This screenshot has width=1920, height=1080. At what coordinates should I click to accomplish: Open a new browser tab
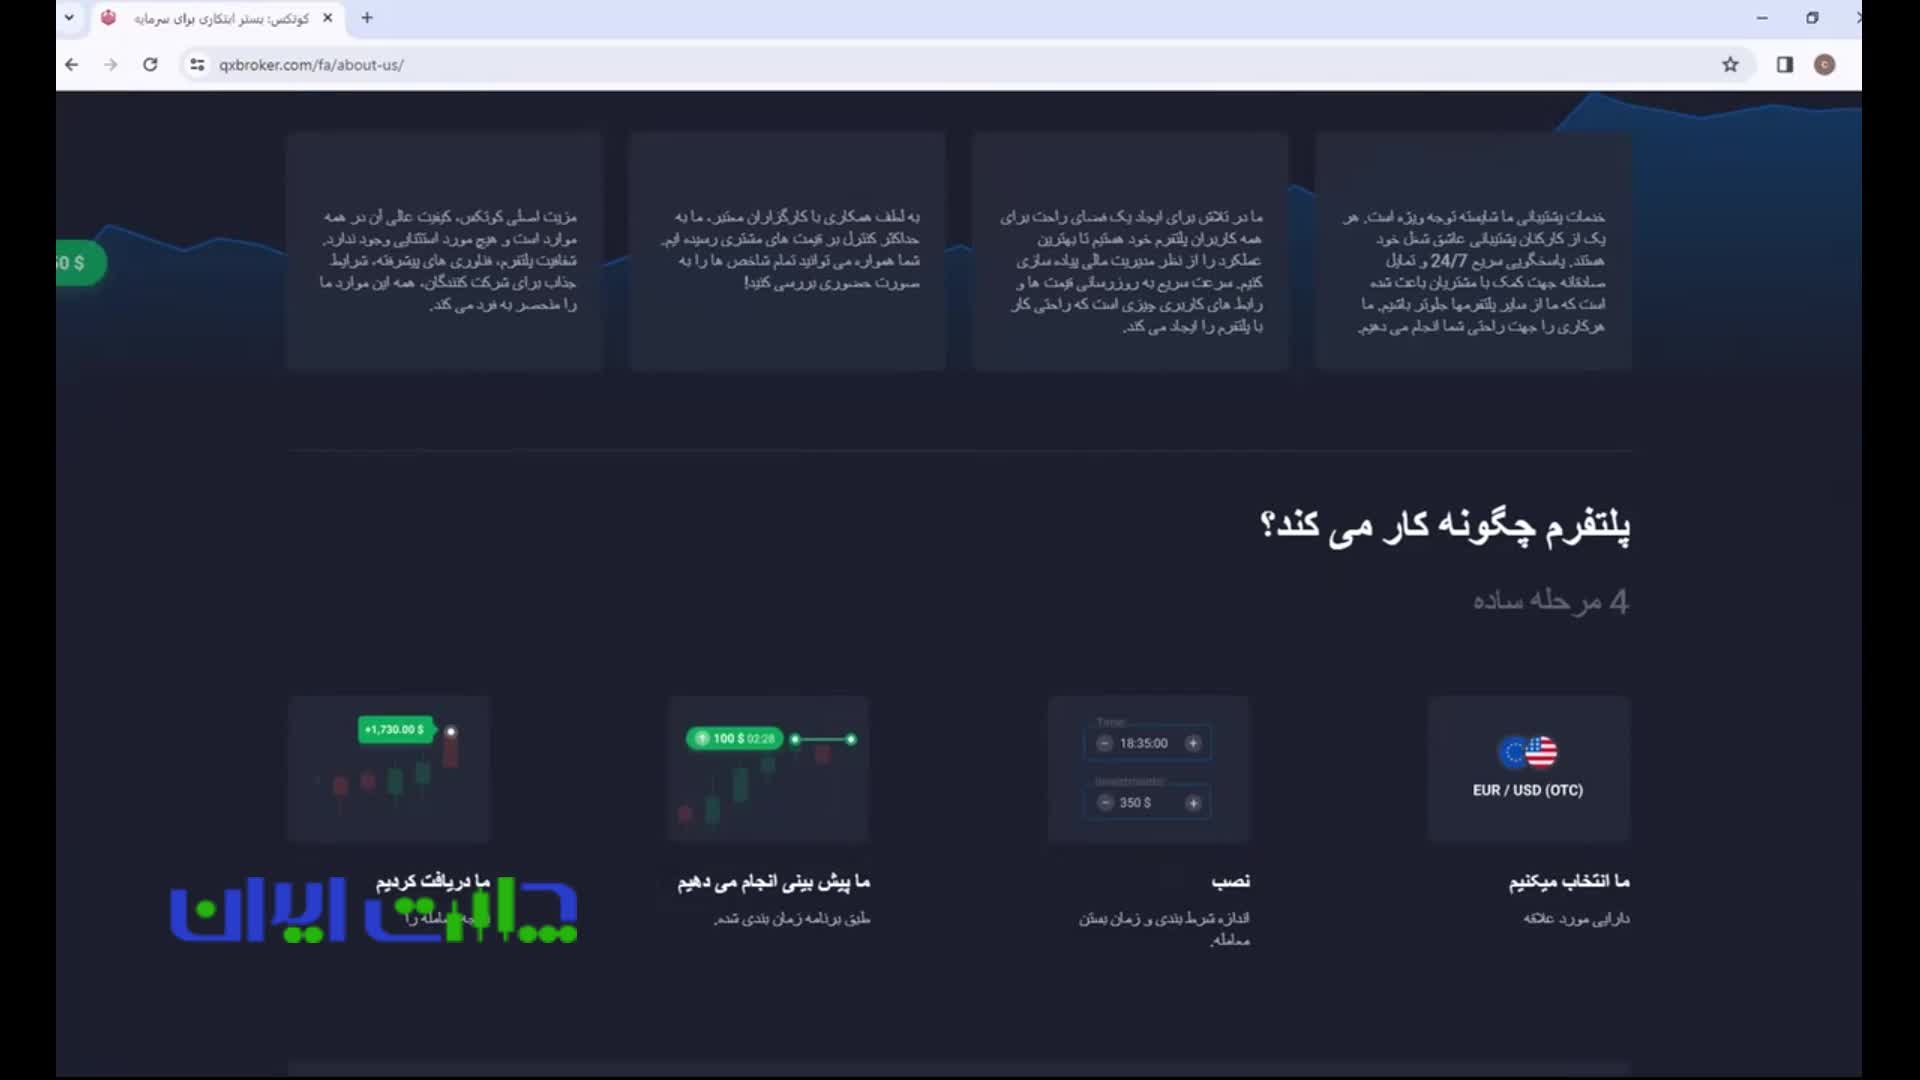click(367, 18)
